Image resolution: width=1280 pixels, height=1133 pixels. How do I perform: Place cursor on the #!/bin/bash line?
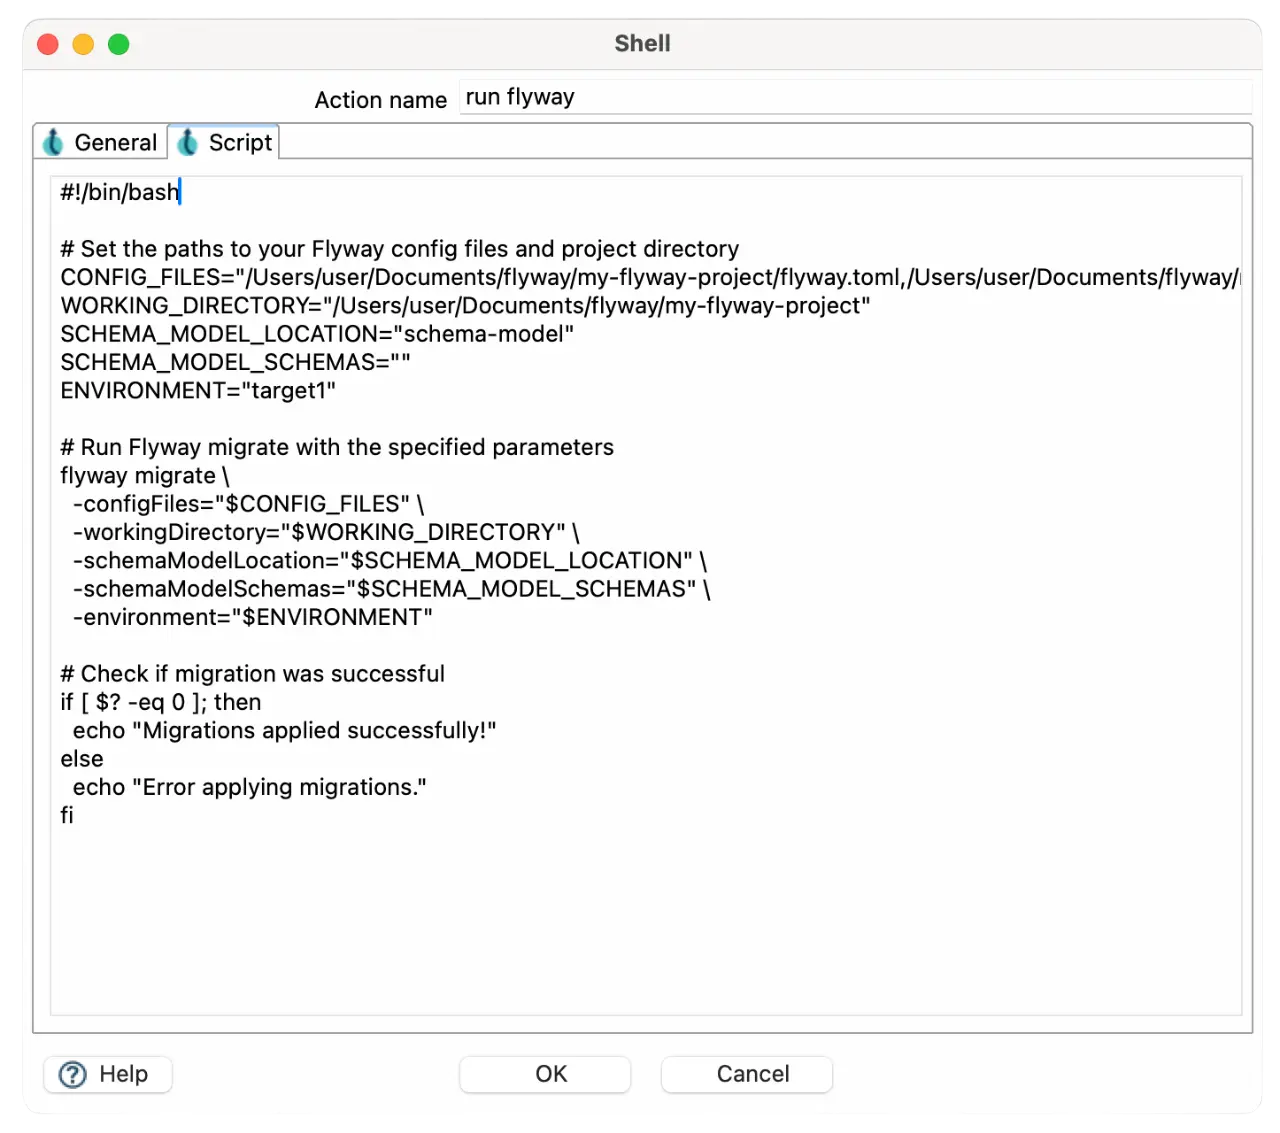[x=120, y=192]
